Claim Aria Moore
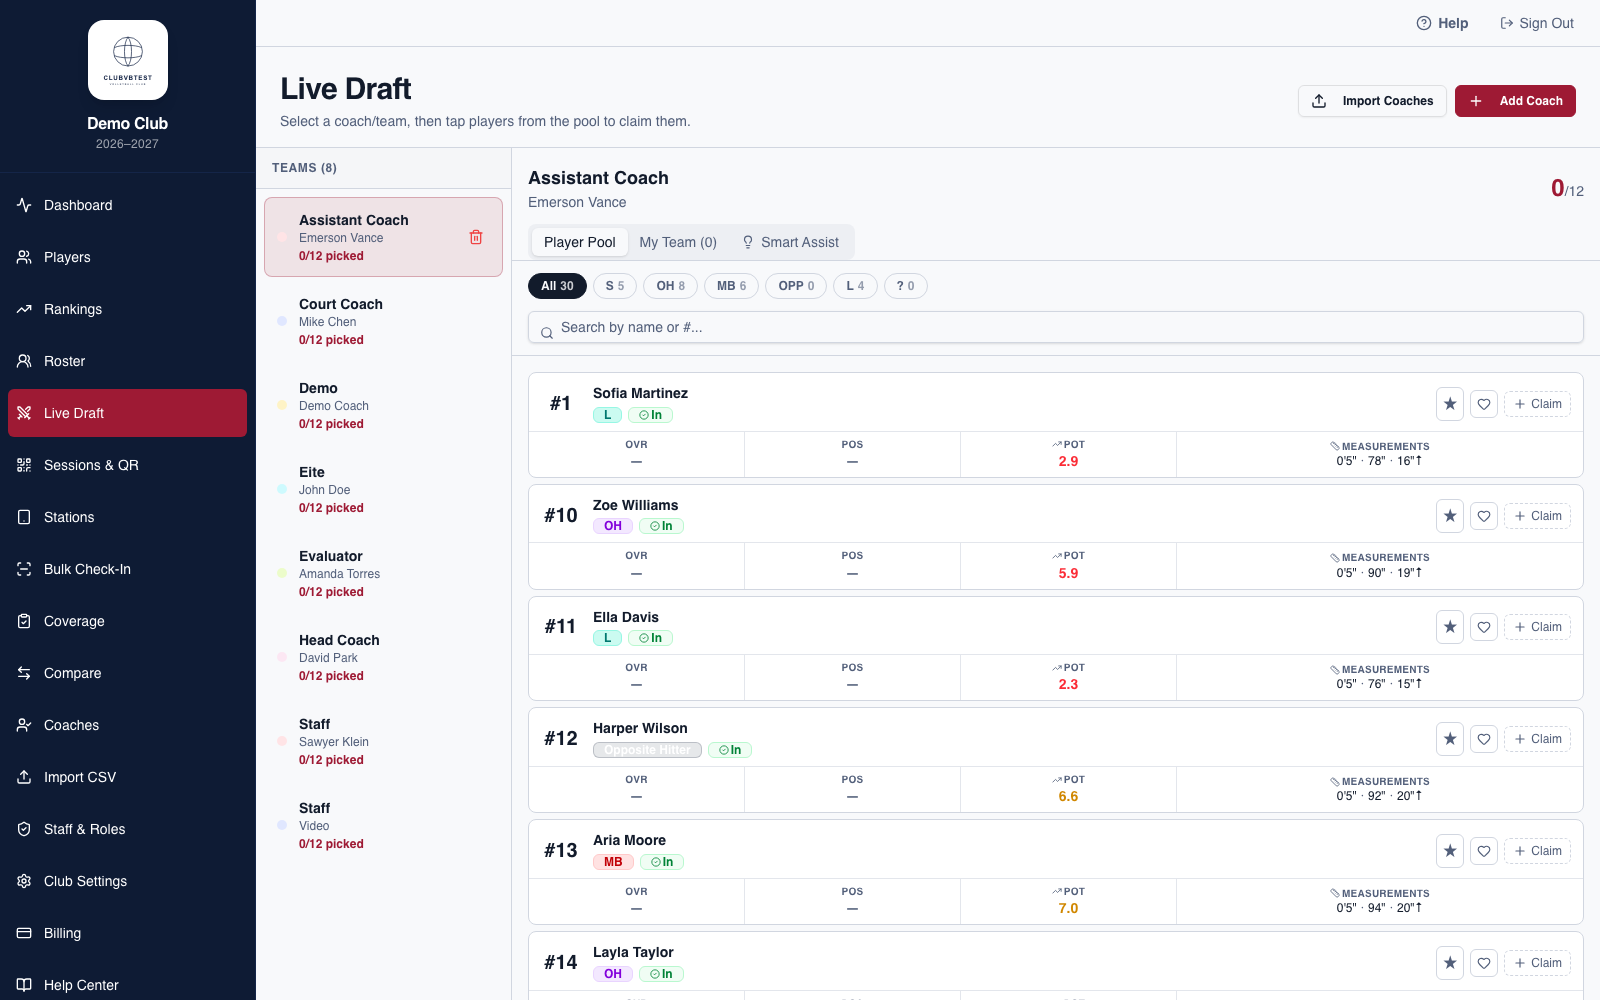Viewport: 1600px width, 1000px height. (1538, 851)
